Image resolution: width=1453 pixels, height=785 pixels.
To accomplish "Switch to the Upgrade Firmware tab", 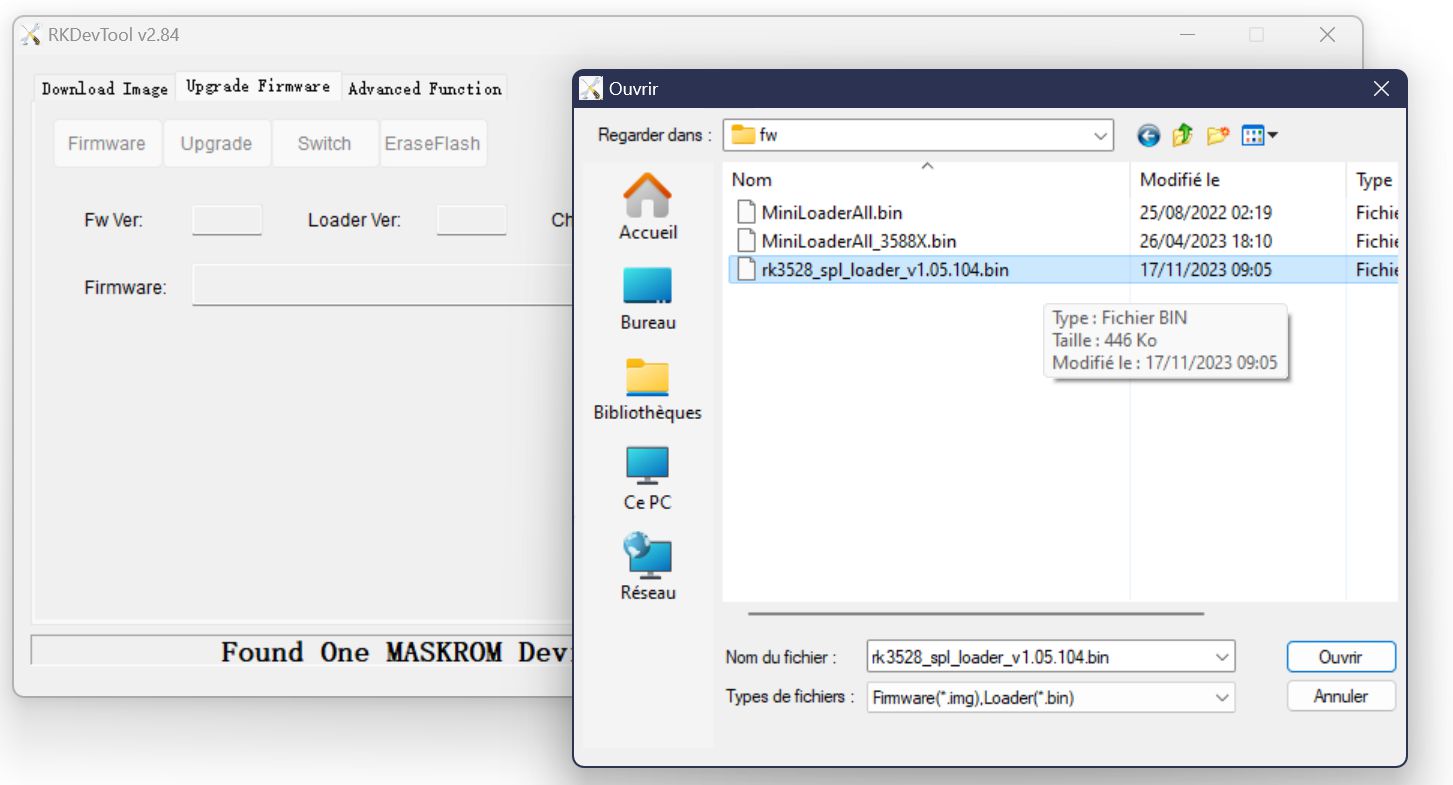I will pos(258,86).
